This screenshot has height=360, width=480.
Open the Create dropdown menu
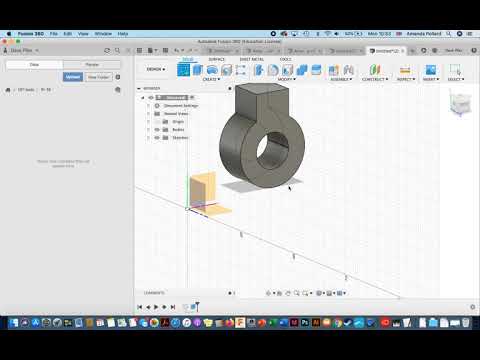[212, 79]
